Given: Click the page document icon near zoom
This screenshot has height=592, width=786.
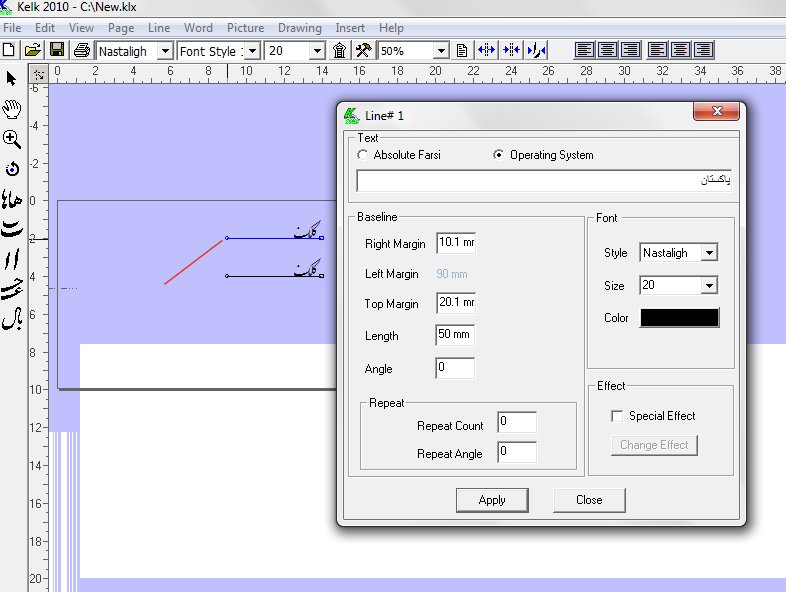Looking at the screenshot, I should tap(462, 51).
